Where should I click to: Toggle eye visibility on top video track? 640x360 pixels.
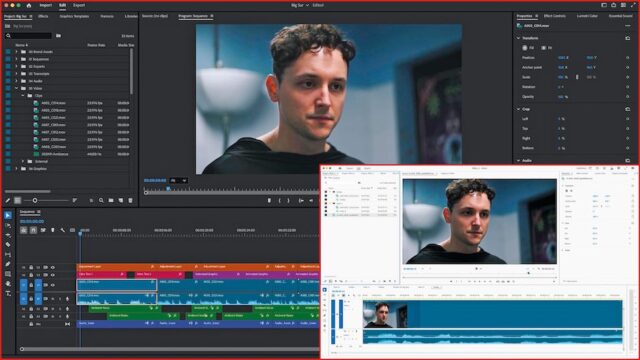click(x=53, y=267)
